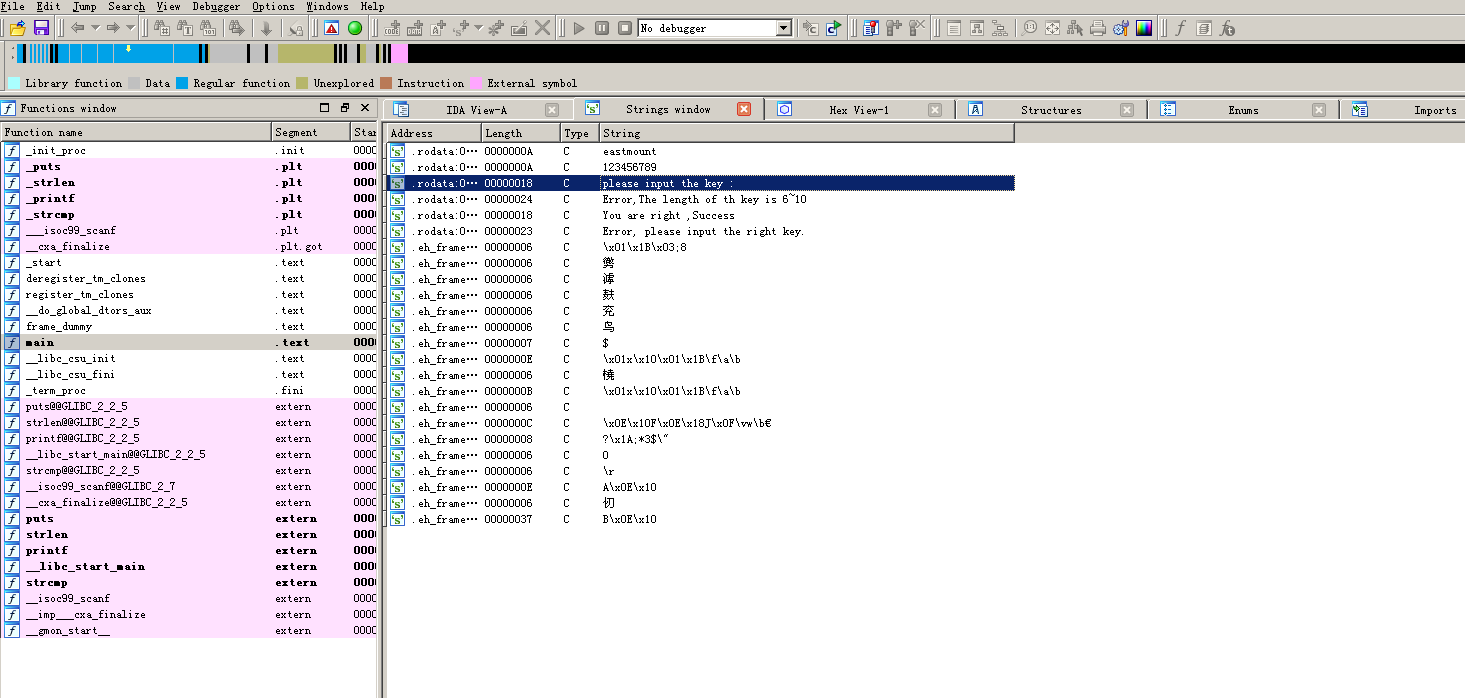Viewport: 1465px width, 698px height.
Task: Open the text search binoculars tool
Action: tap(184, 28)
